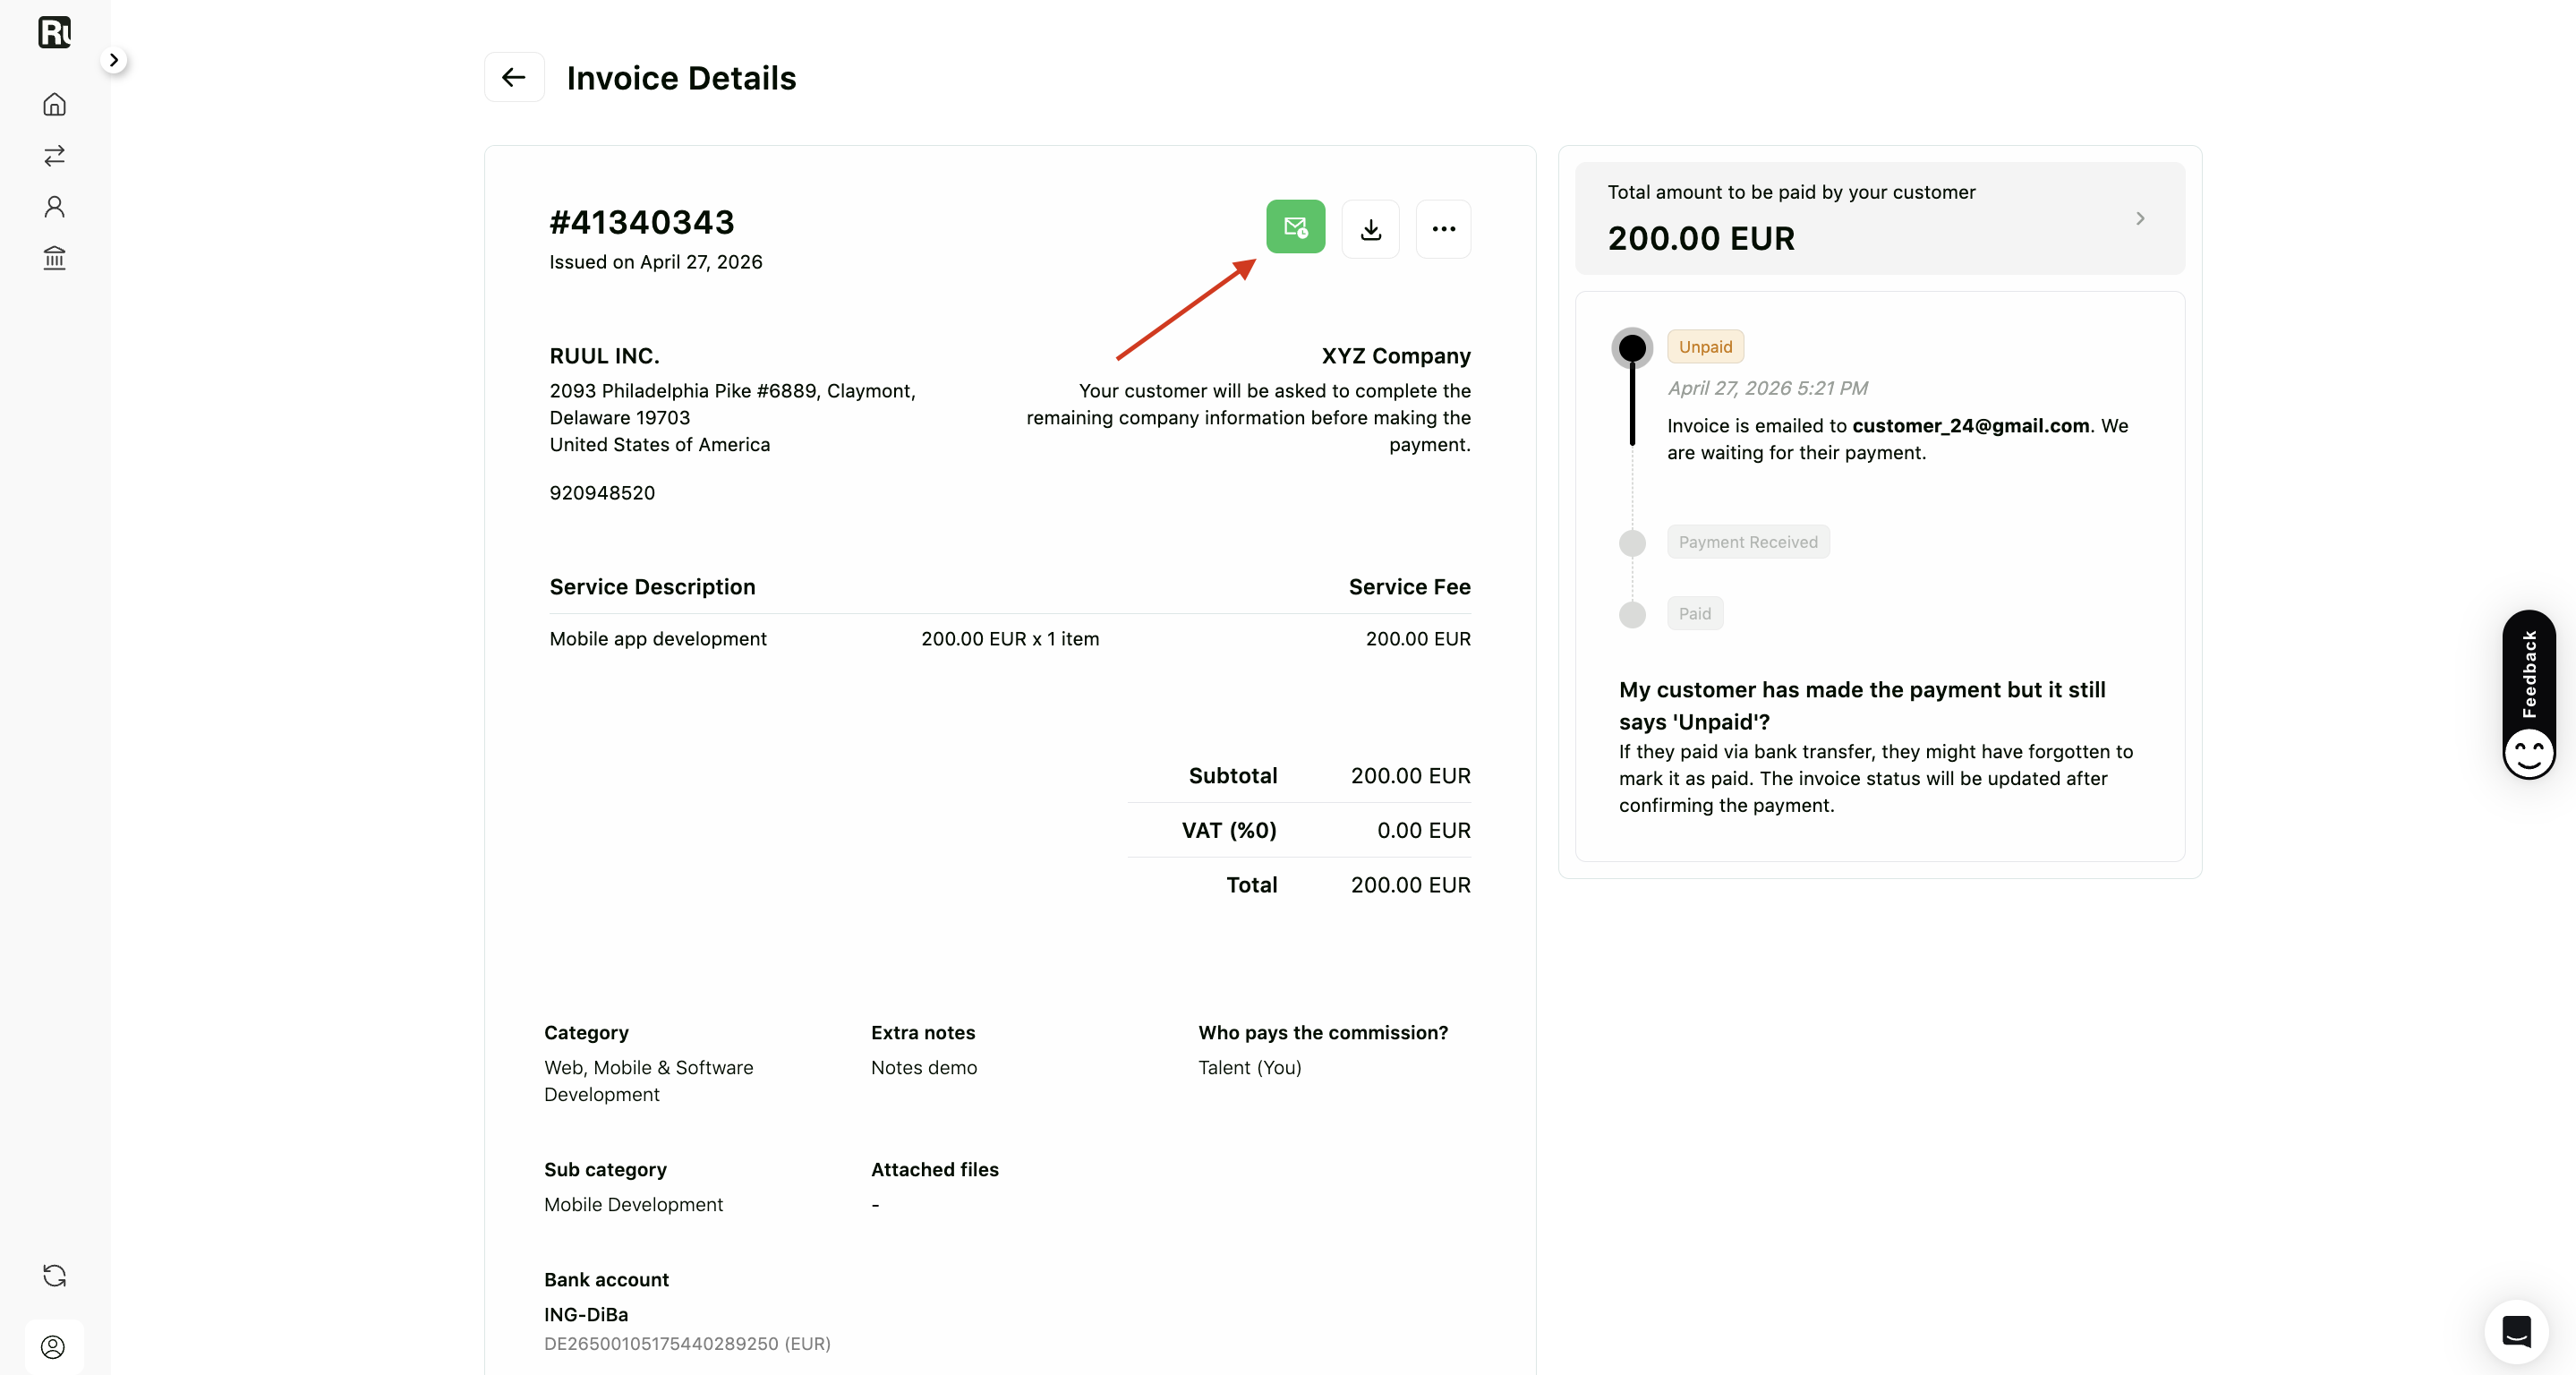Image resolution: width=2576 pixels, height=1375 pixels.
Task: Click the Unpaid status badge
Action: tap(1705, 346)
